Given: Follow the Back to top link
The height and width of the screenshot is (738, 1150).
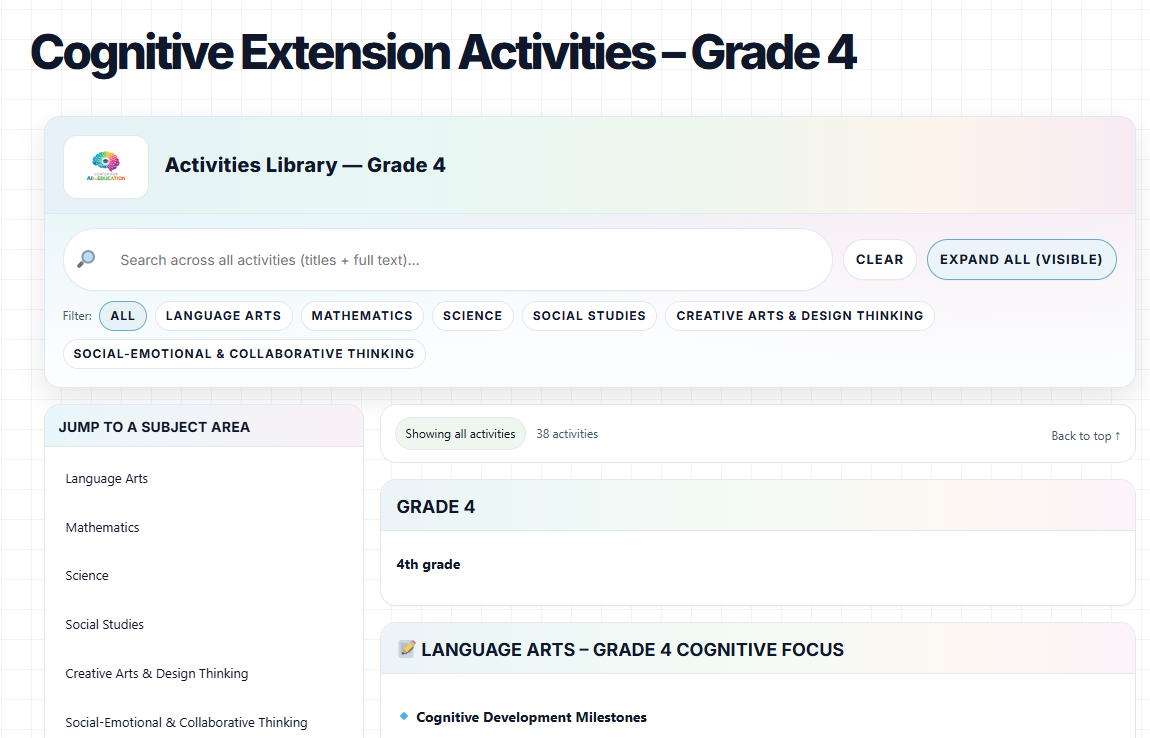Looking at the screenshot, I should coord(1085,436).
